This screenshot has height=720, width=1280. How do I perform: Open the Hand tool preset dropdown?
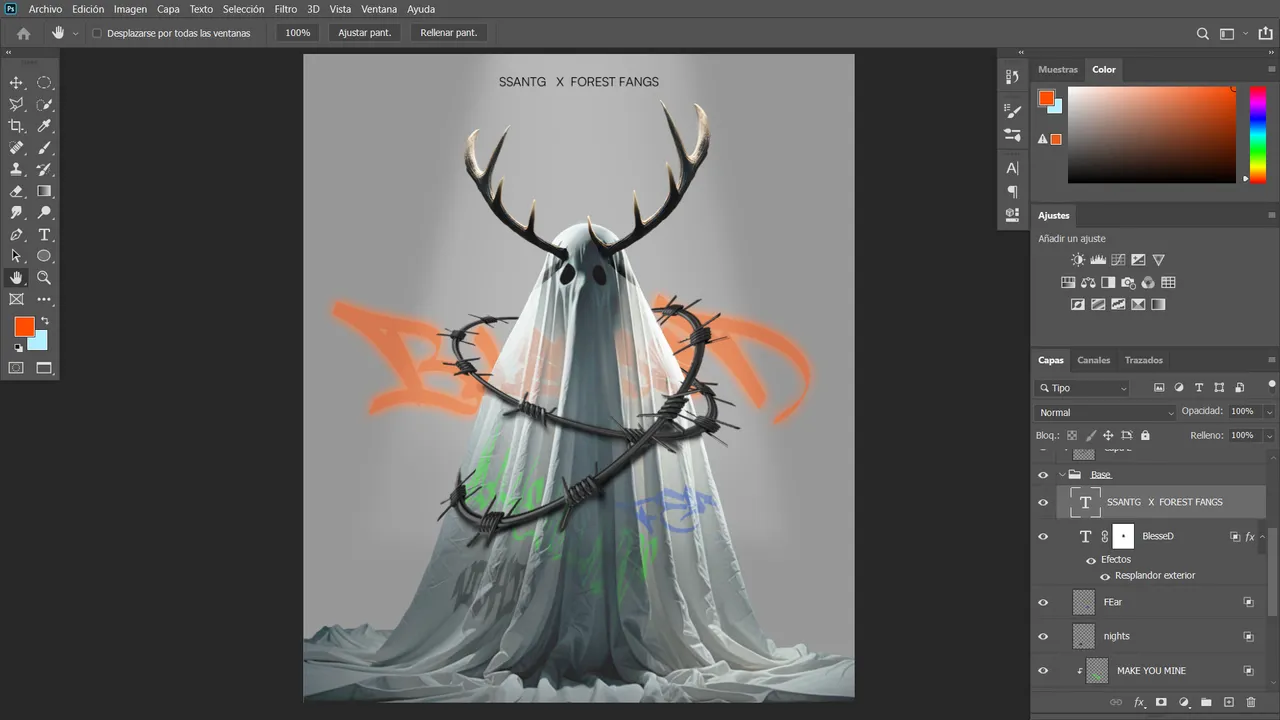tap(75, 33)
